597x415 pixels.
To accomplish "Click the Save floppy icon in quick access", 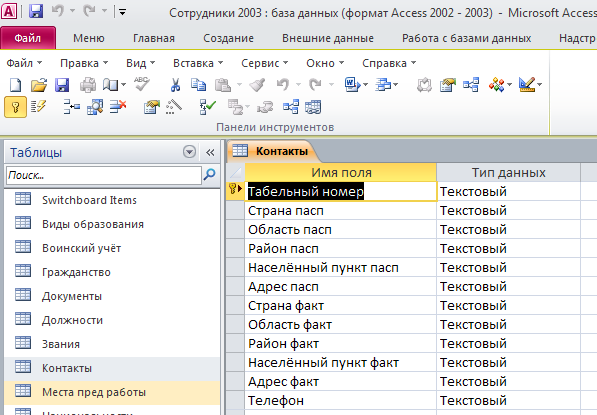I will 36,11.
